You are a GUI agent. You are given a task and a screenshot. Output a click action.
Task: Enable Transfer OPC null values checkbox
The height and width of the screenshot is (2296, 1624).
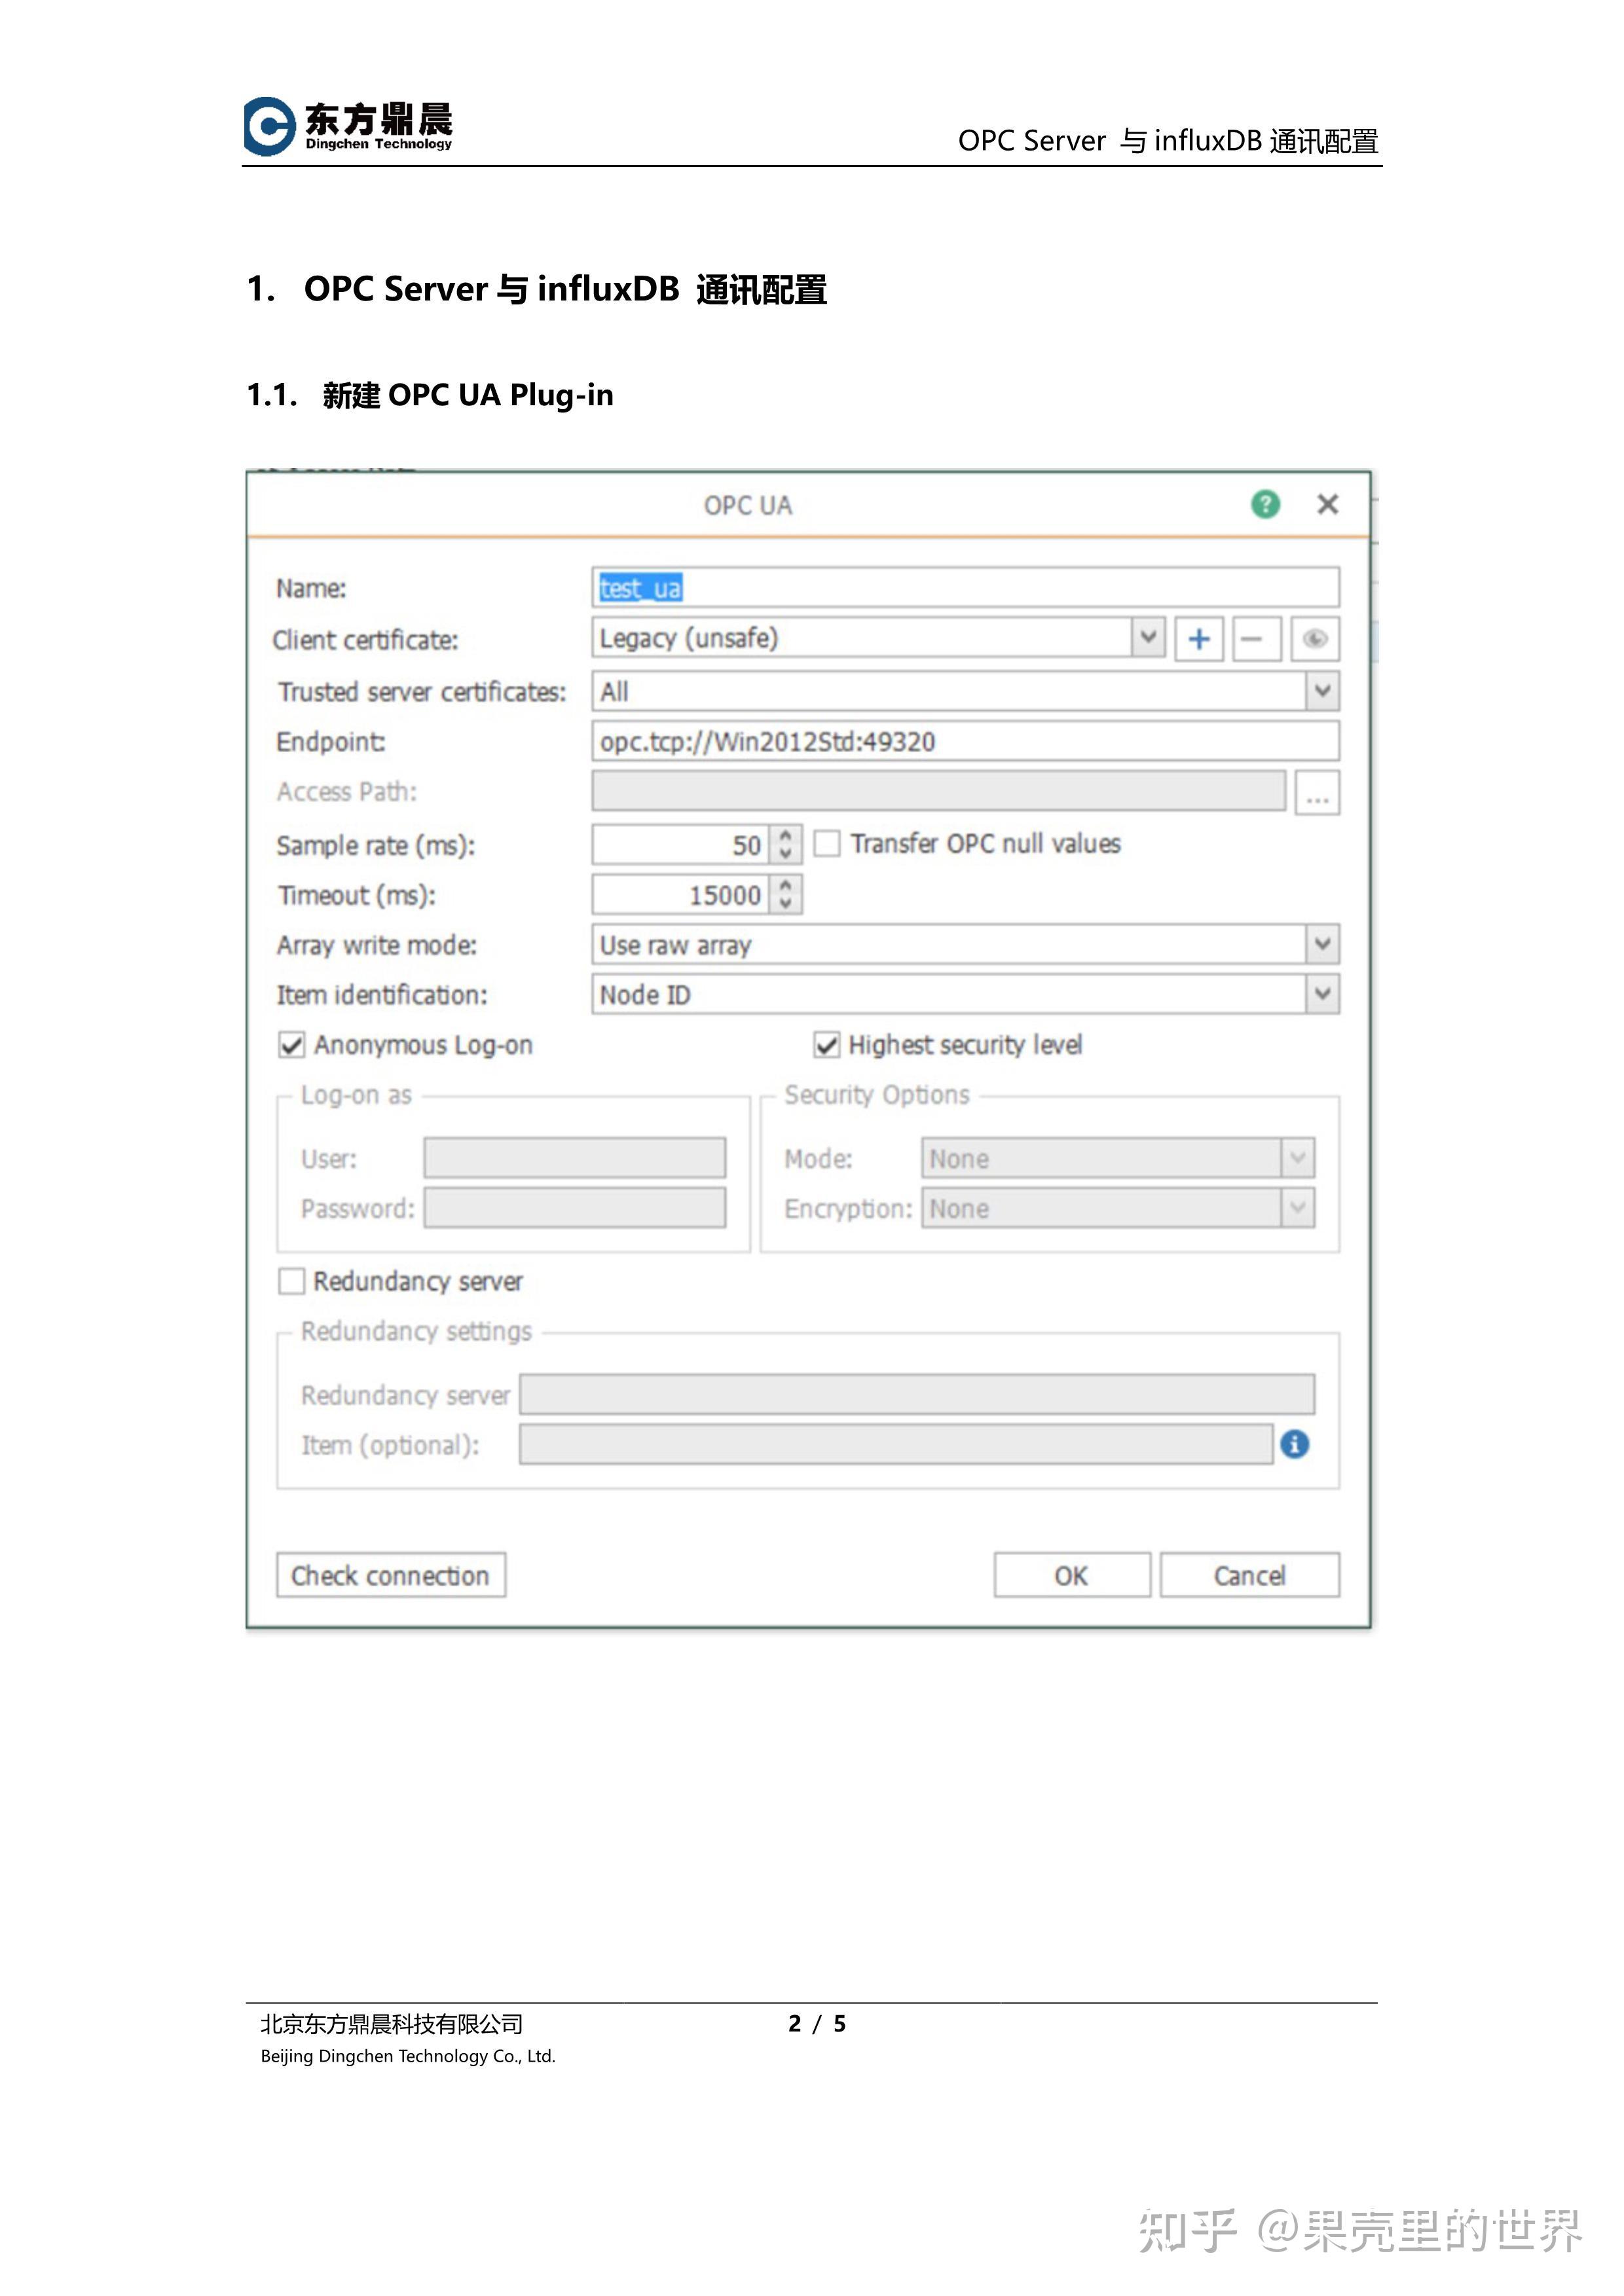827,844
